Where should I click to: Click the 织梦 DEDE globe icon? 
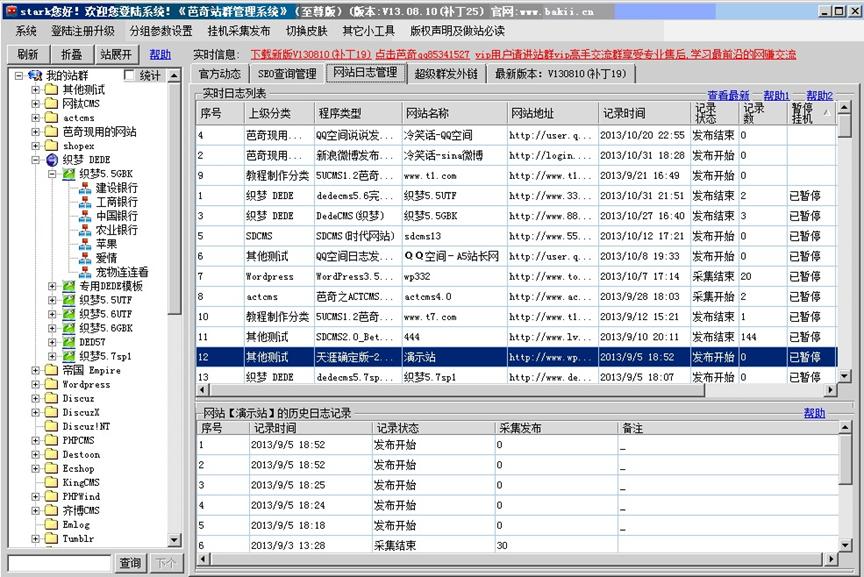[x=51, y=160]
